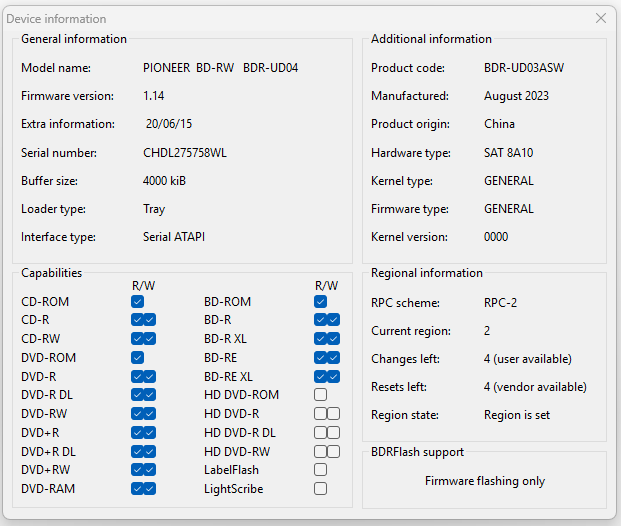Select interface type value 'Serial ATAPI'
Screen dimensions: 621x526
point(174,237)
